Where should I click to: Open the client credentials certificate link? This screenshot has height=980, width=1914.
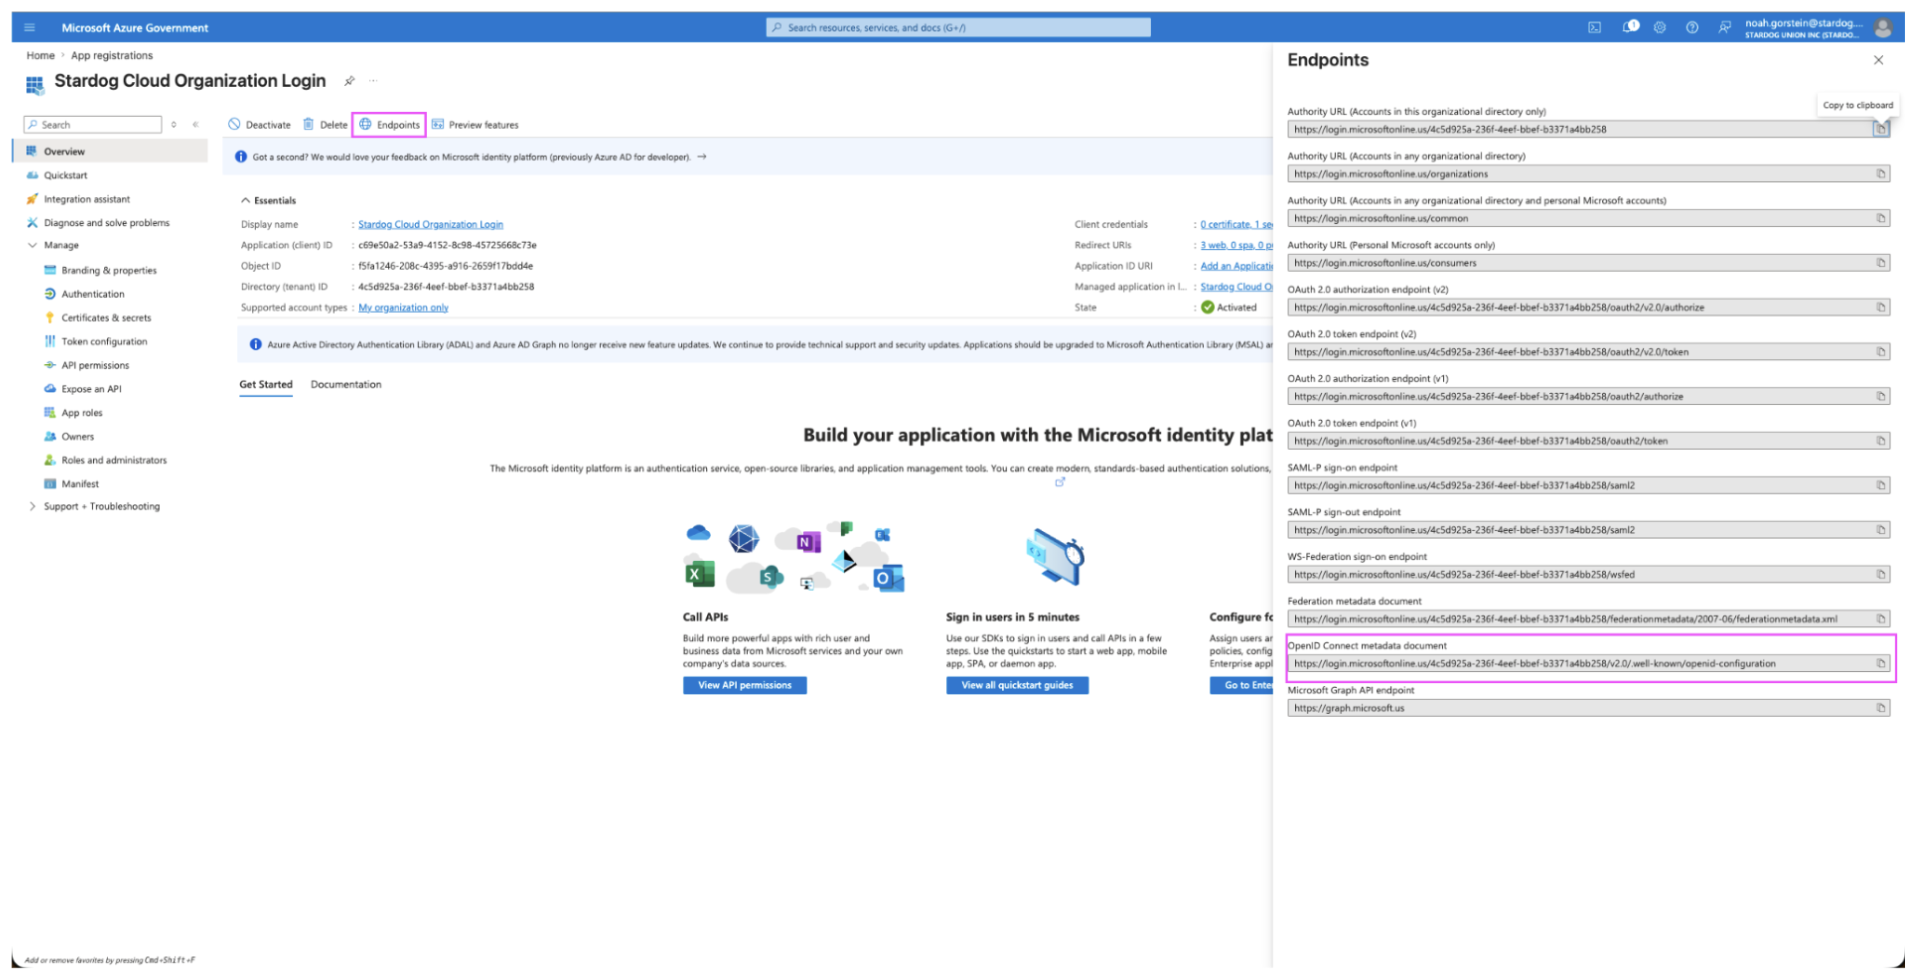[x=1236, y=224]
